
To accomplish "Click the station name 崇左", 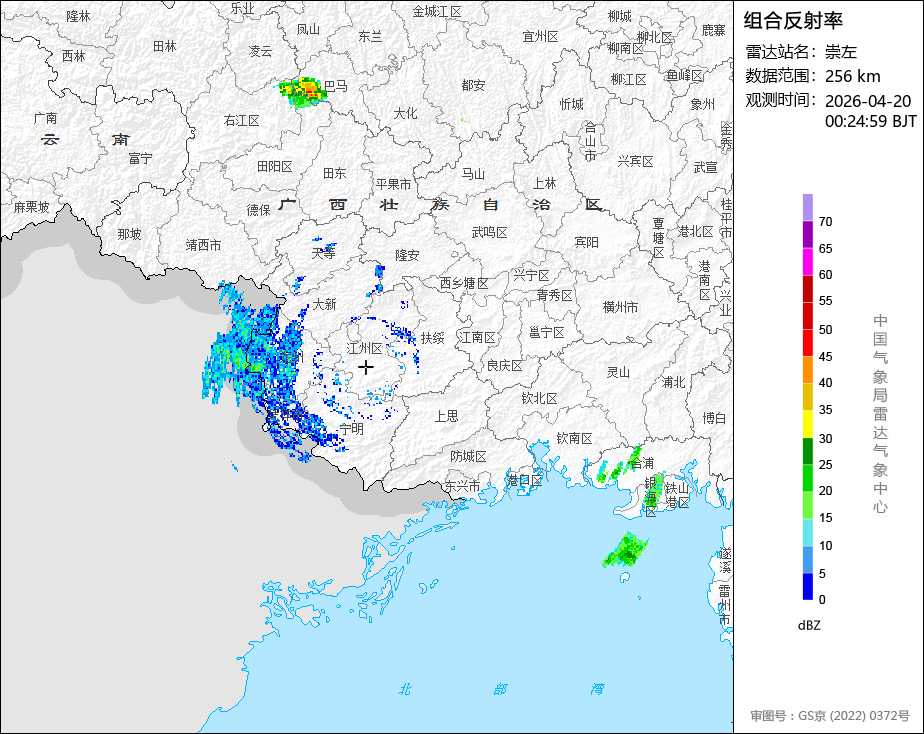I will [841, 52].
